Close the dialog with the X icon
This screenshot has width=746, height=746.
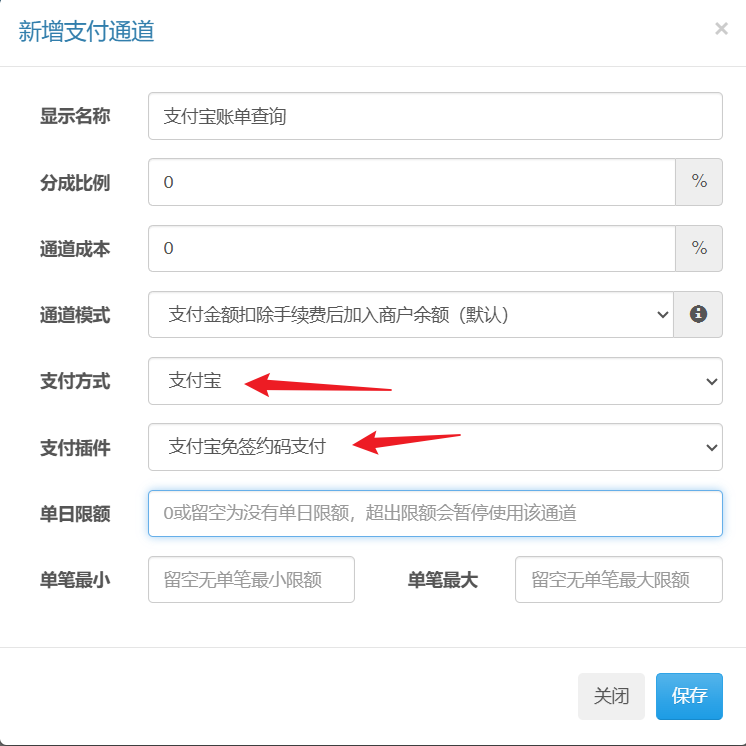coord(721,29)
